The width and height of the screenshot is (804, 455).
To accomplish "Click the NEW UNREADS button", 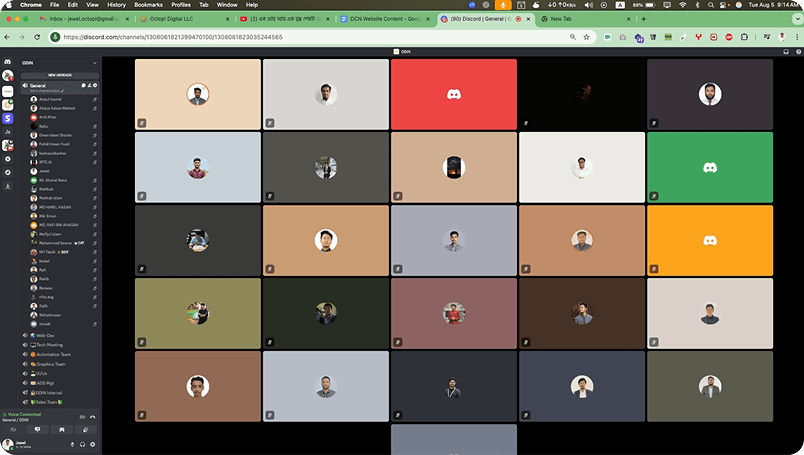I will tap(59, 75).
